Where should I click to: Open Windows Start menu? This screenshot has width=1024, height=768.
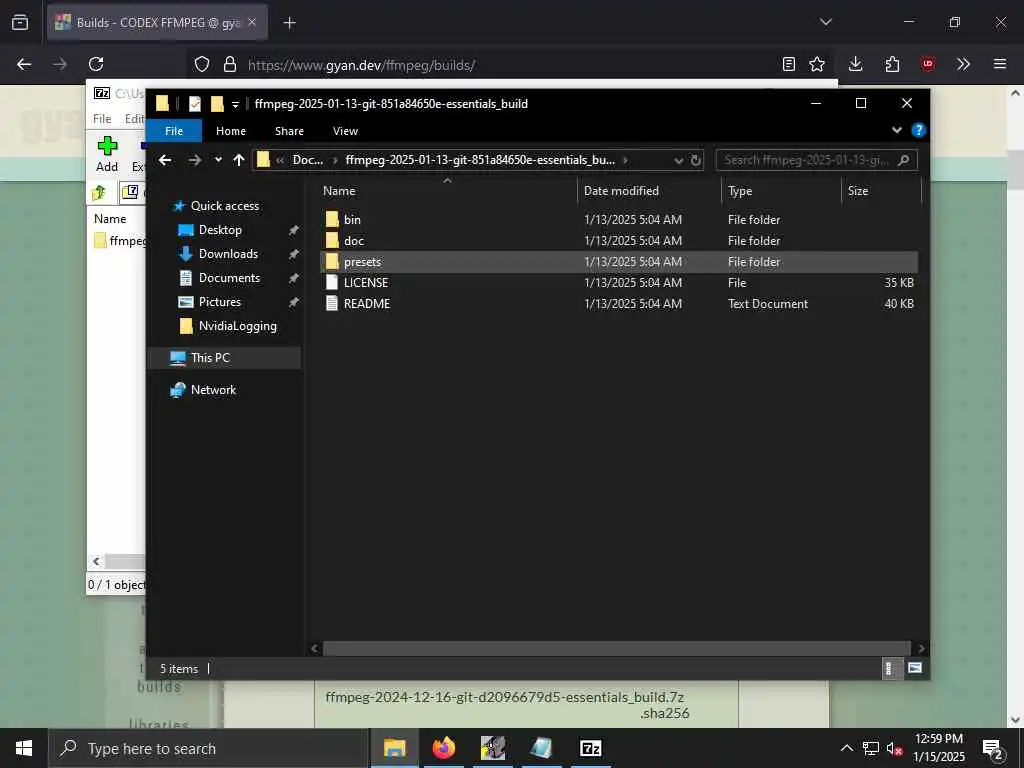tap(24, 748)
